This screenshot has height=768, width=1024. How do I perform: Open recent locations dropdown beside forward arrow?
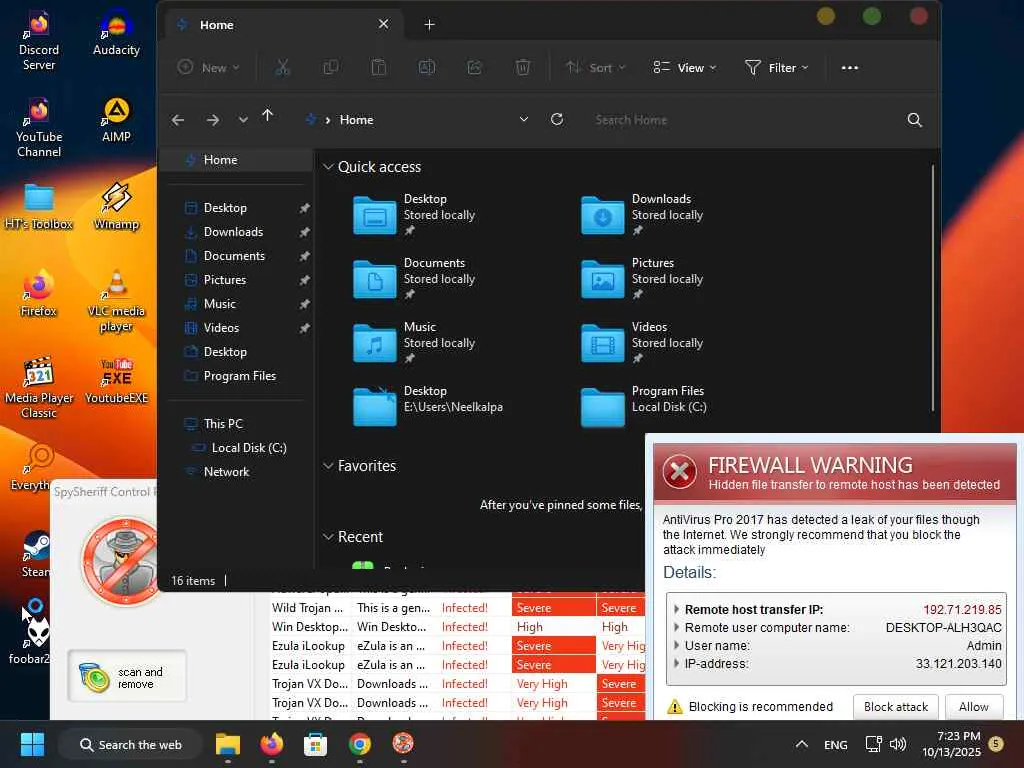[243, 120]
